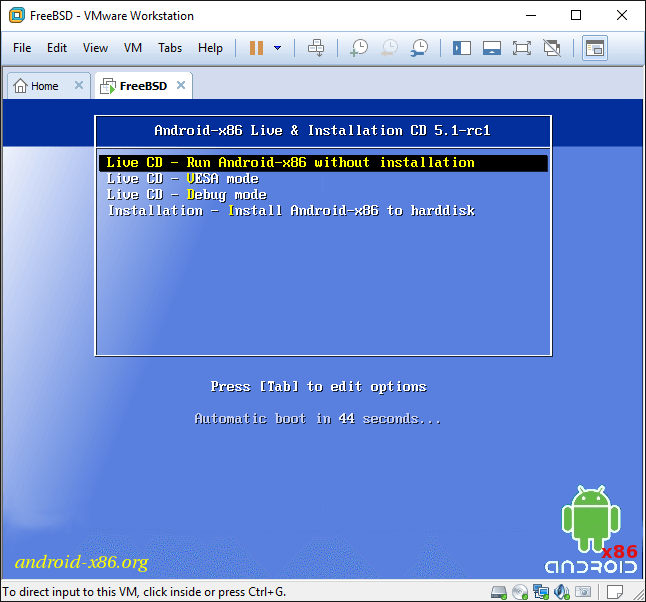Open the Help menu
The image size is (646, 602).
tap(210, 48)
